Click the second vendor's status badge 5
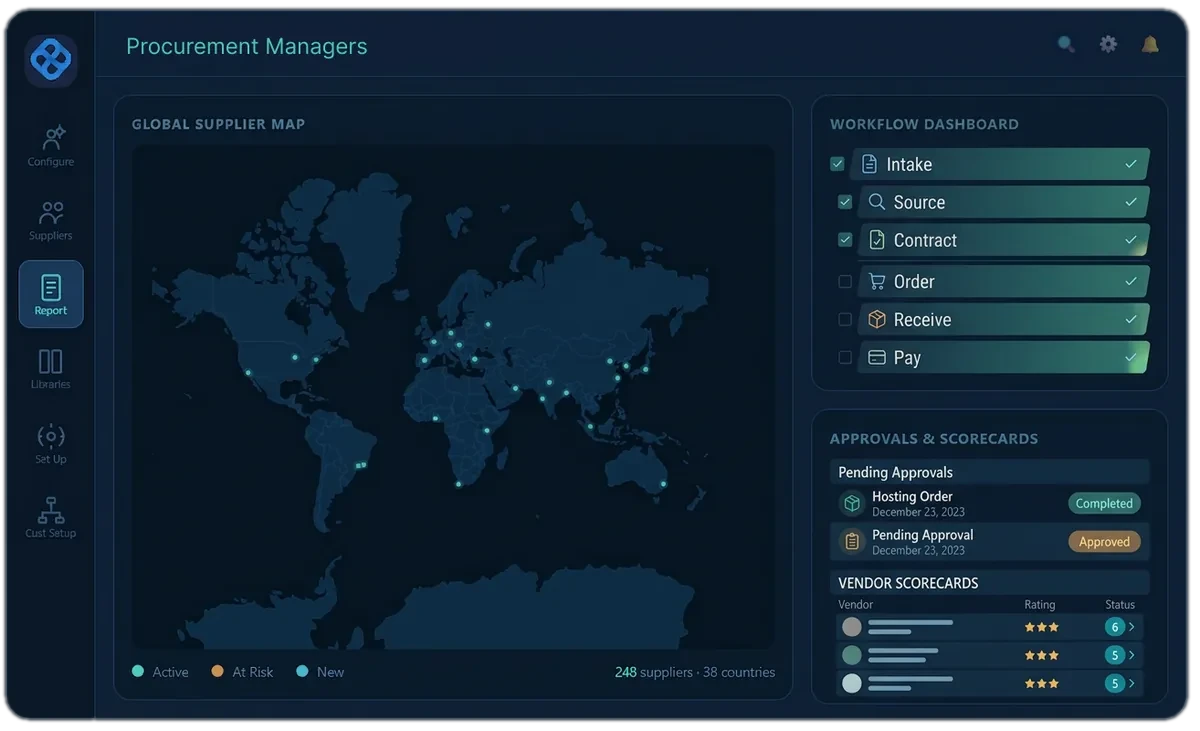The width and height of the screenshot is (1200, 731). (x=1115, y=655)
